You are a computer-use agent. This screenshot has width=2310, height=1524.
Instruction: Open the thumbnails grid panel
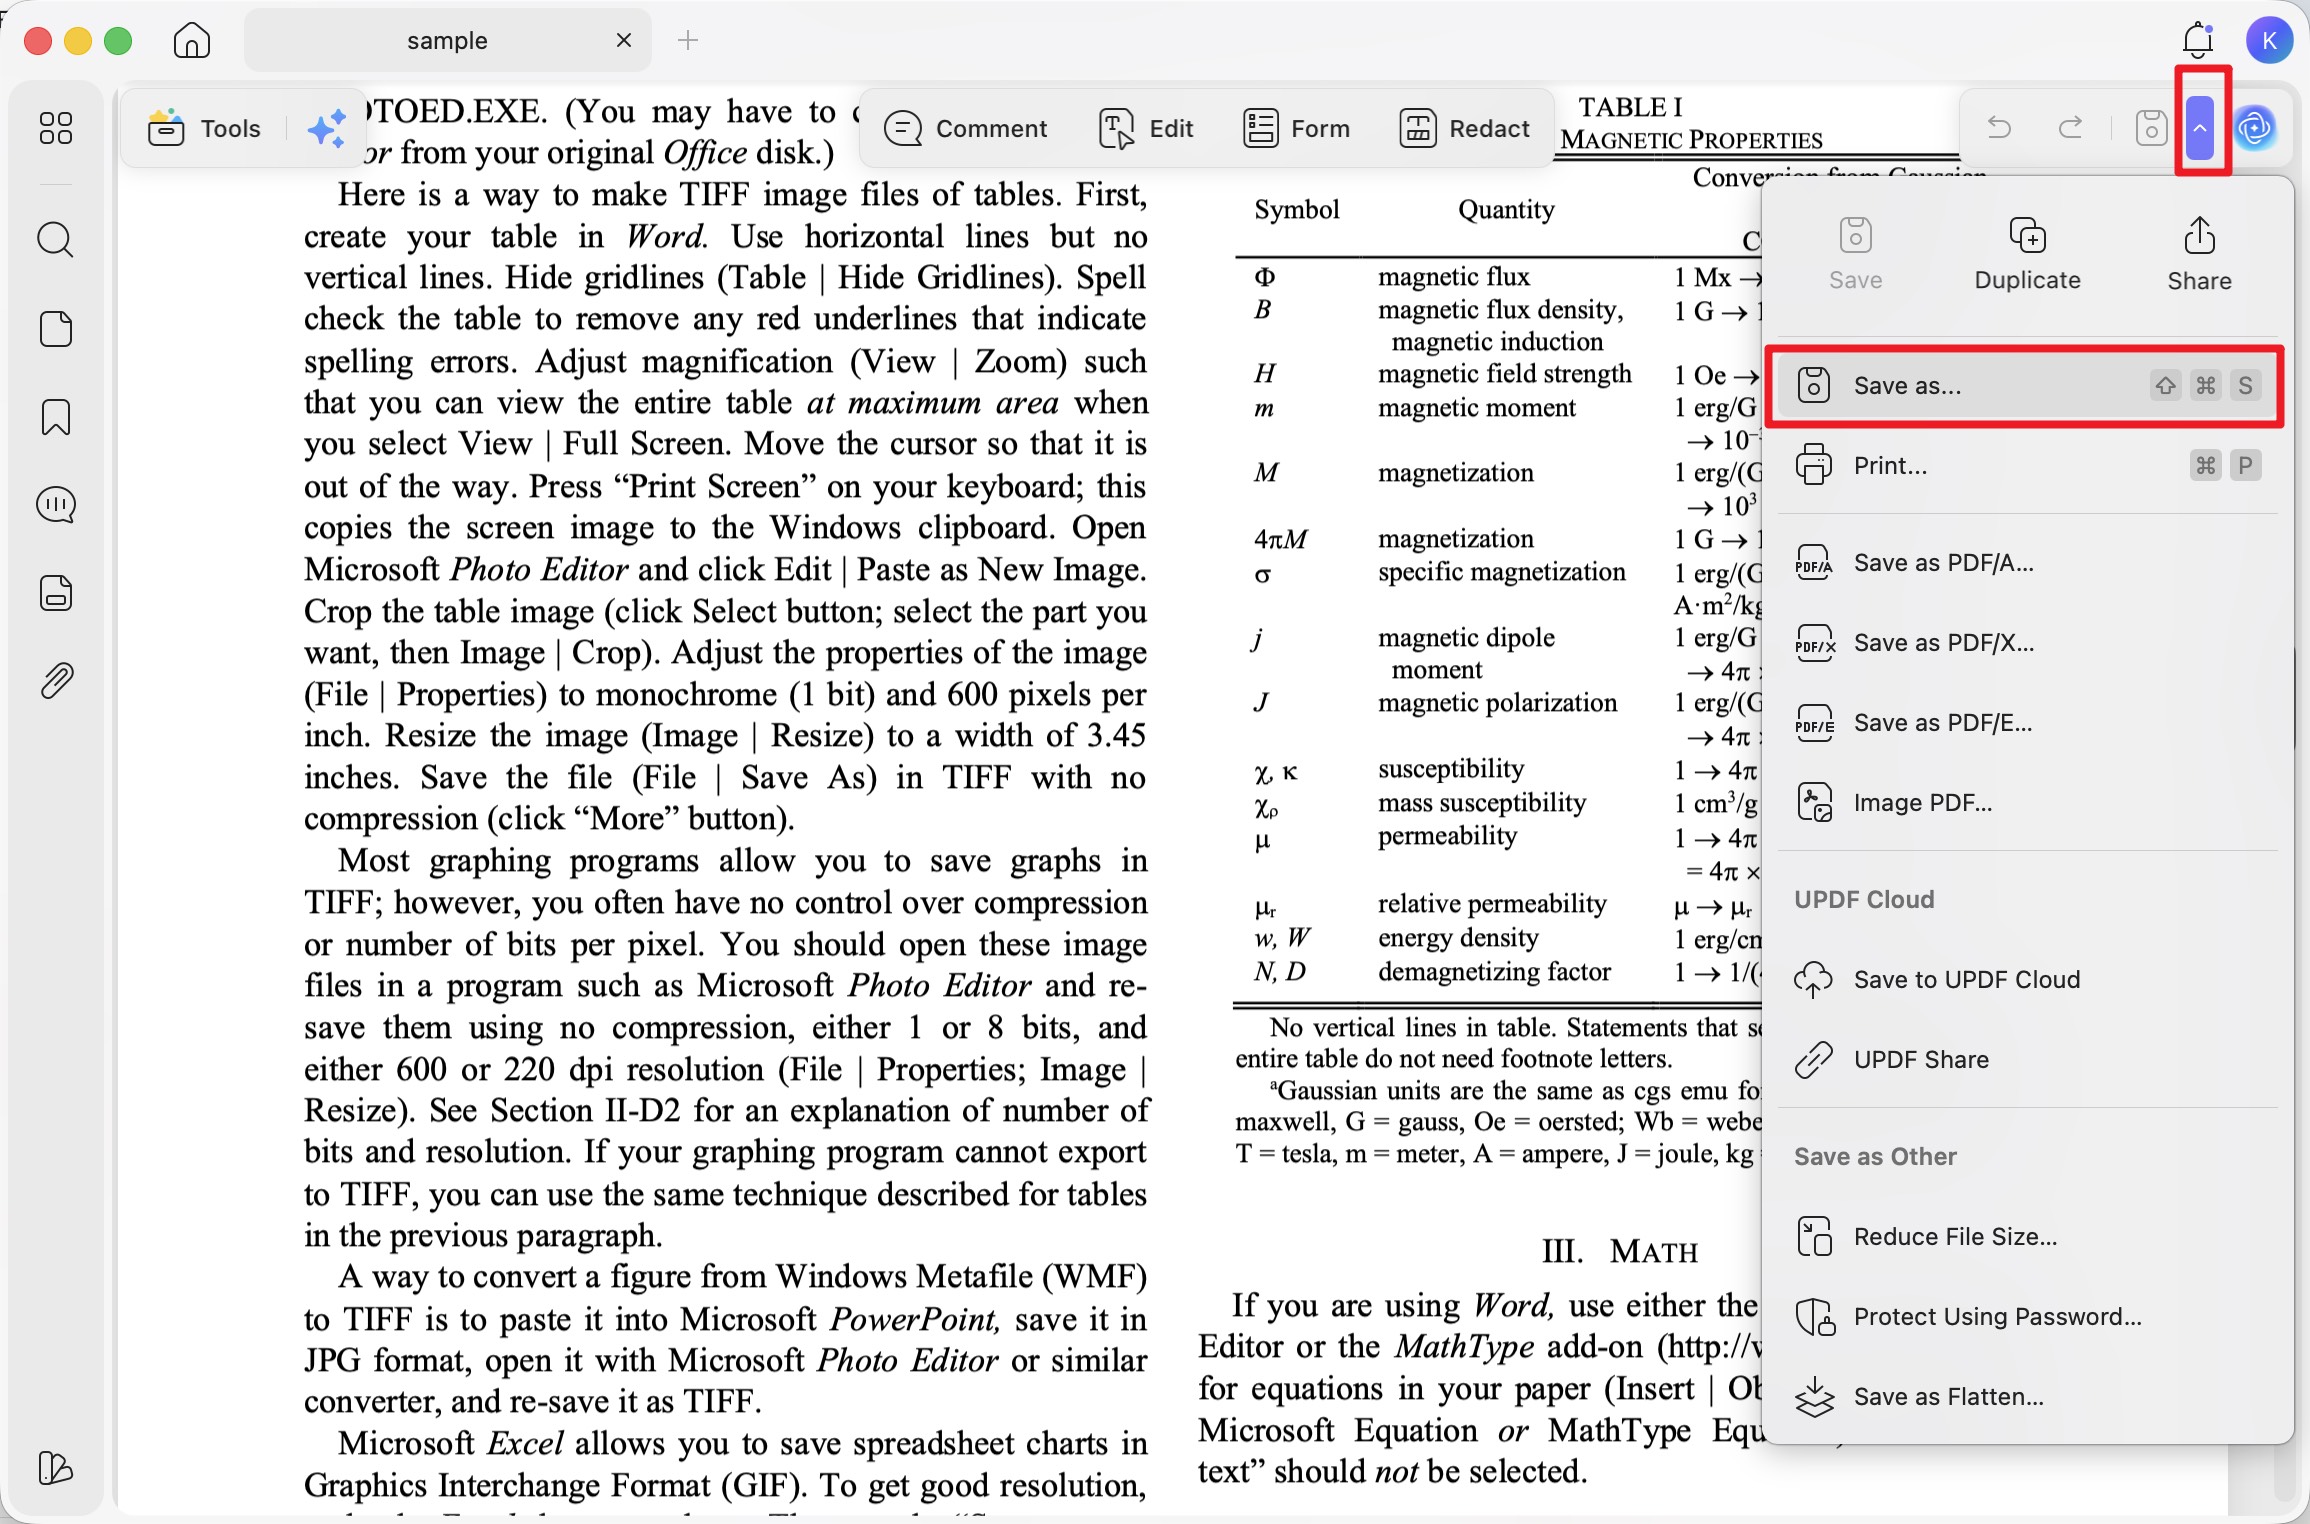56,128
